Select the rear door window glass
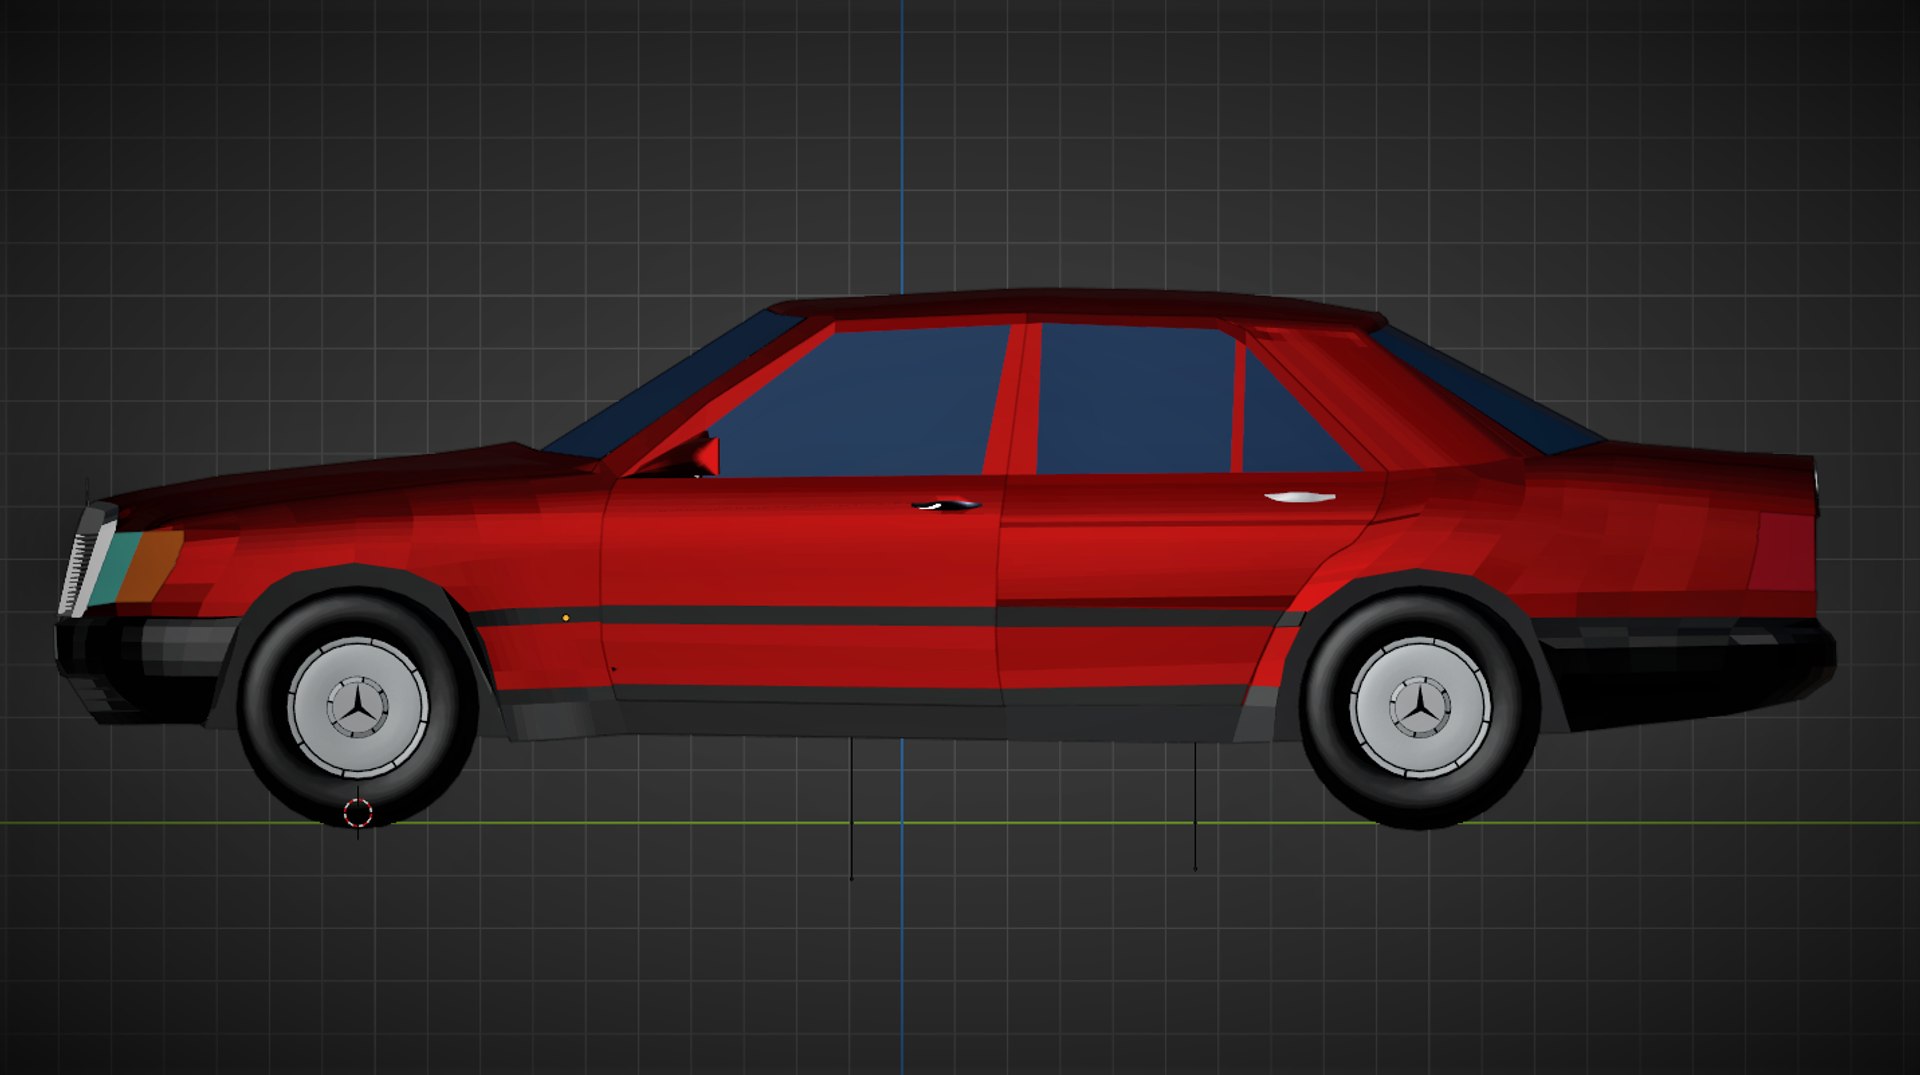 click(x=1135, y=398)
